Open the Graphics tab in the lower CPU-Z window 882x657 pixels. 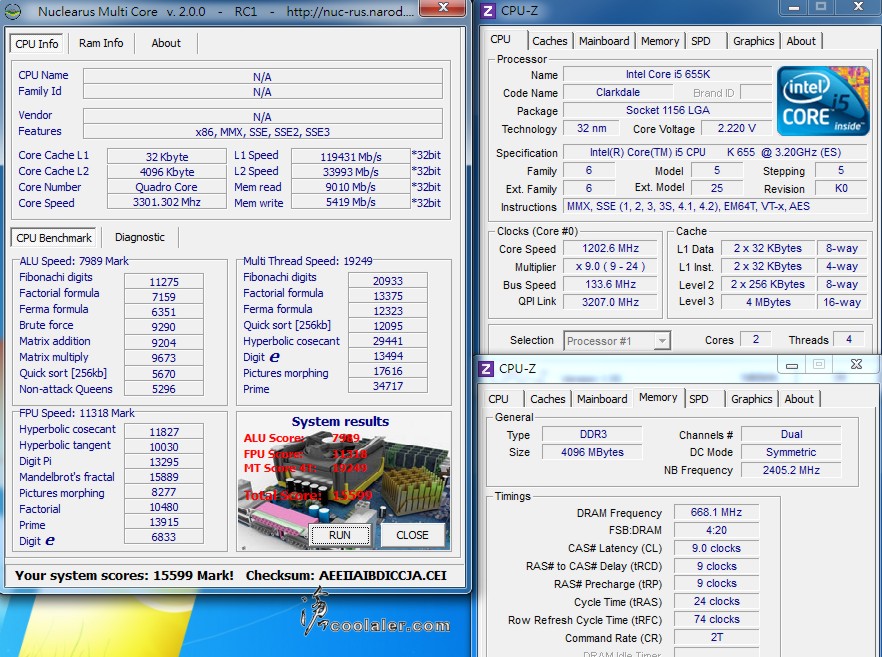(752, 399)
